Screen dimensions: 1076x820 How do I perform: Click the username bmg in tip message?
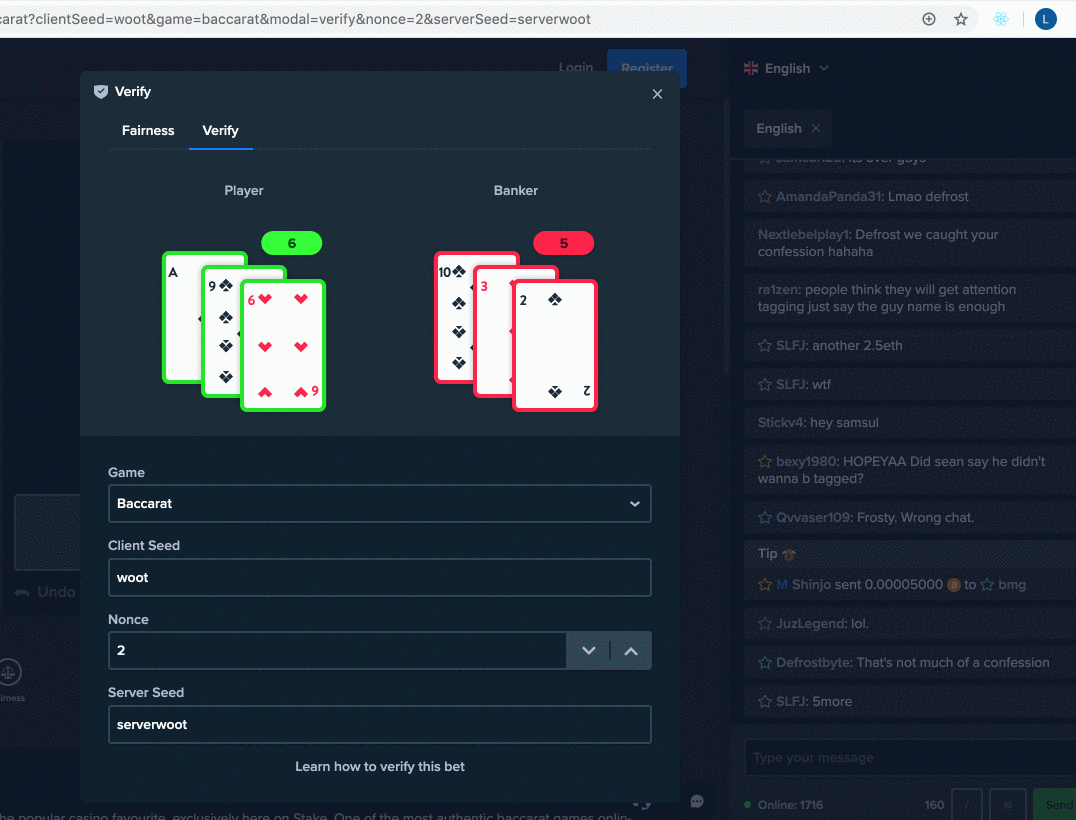pos(1011,585)
